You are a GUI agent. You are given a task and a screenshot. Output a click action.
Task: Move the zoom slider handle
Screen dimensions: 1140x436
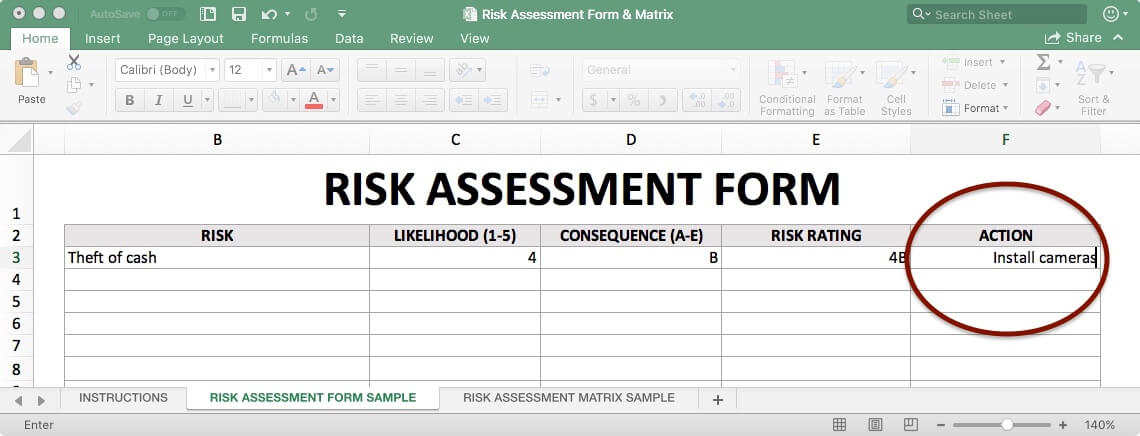click(x=1007, y=424)
